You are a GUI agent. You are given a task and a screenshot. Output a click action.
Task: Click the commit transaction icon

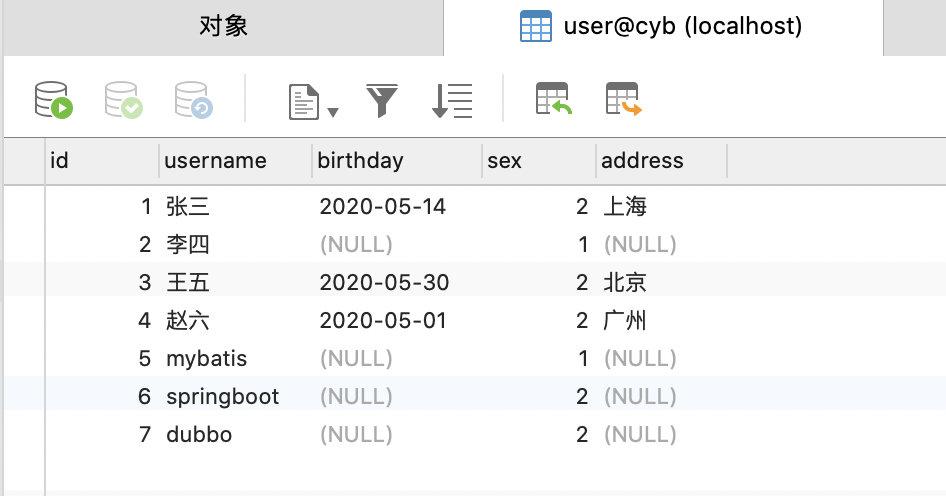[124, 100]
